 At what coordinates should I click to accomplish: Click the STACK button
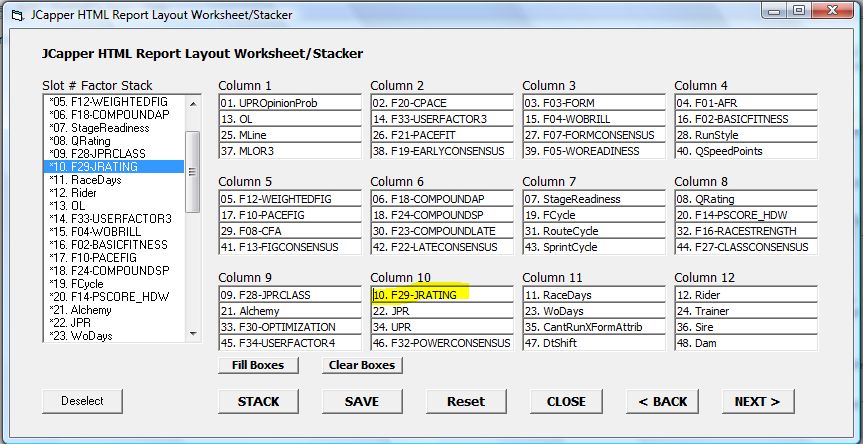pyautogui.click(x=258, y=402)
